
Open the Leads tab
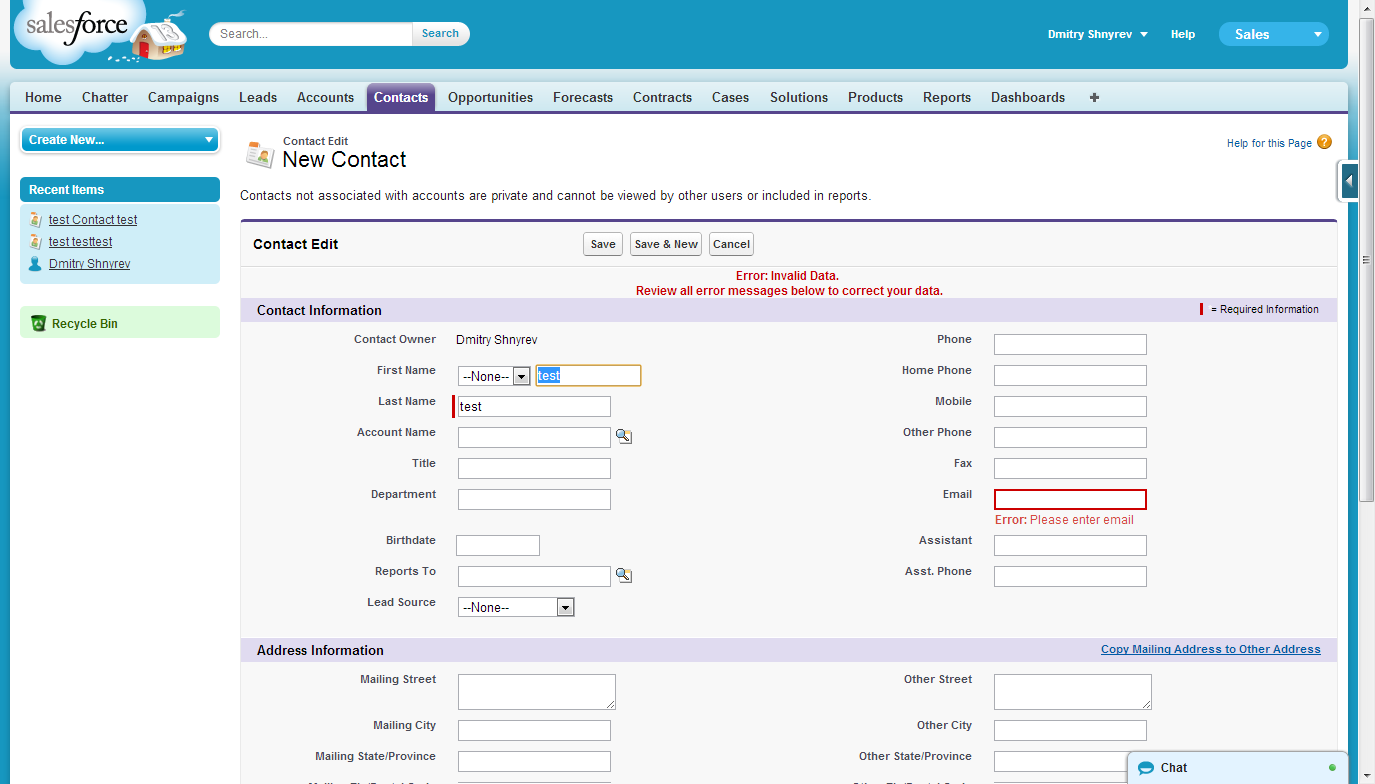coord(258,97)
